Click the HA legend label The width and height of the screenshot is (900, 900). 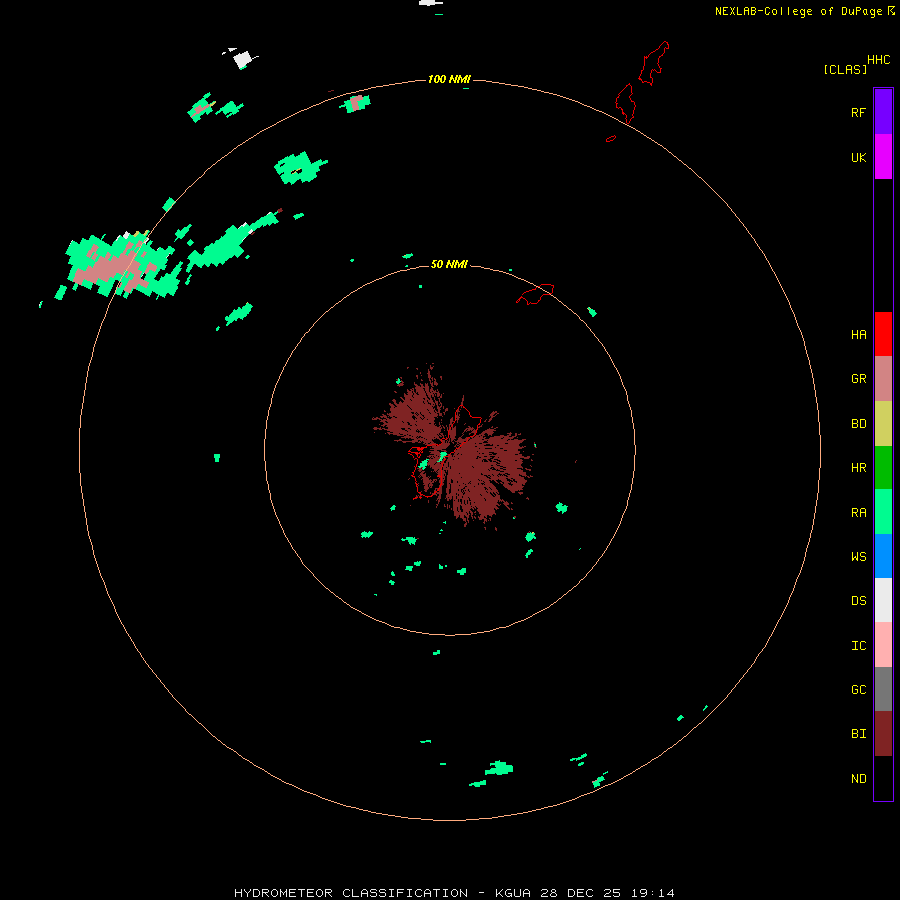[858, 335]
